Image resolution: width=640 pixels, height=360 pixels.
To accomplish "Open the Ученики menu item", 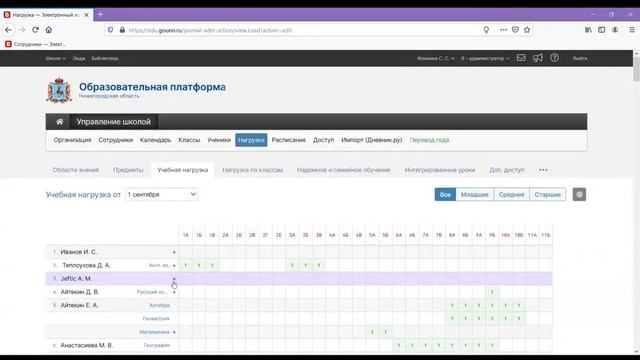I will click(x=219, y=140).
